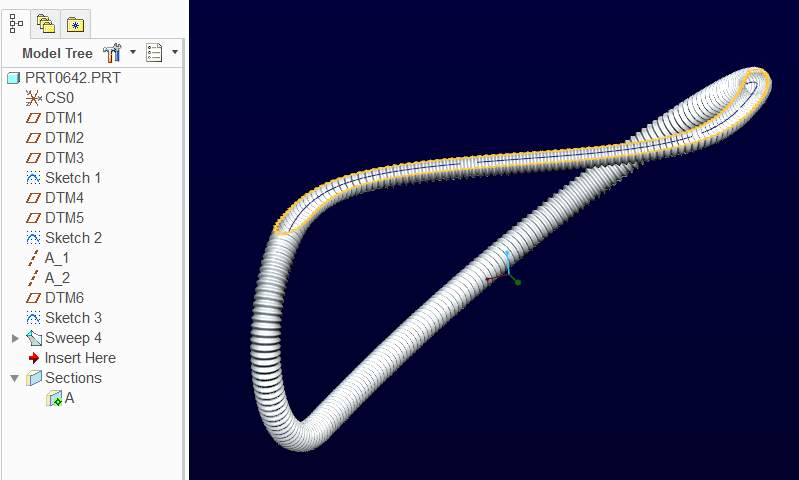This screenshot has height=480, width=799.
Task: Select DTM1 datum plane icon
Action: click(33, 118)
